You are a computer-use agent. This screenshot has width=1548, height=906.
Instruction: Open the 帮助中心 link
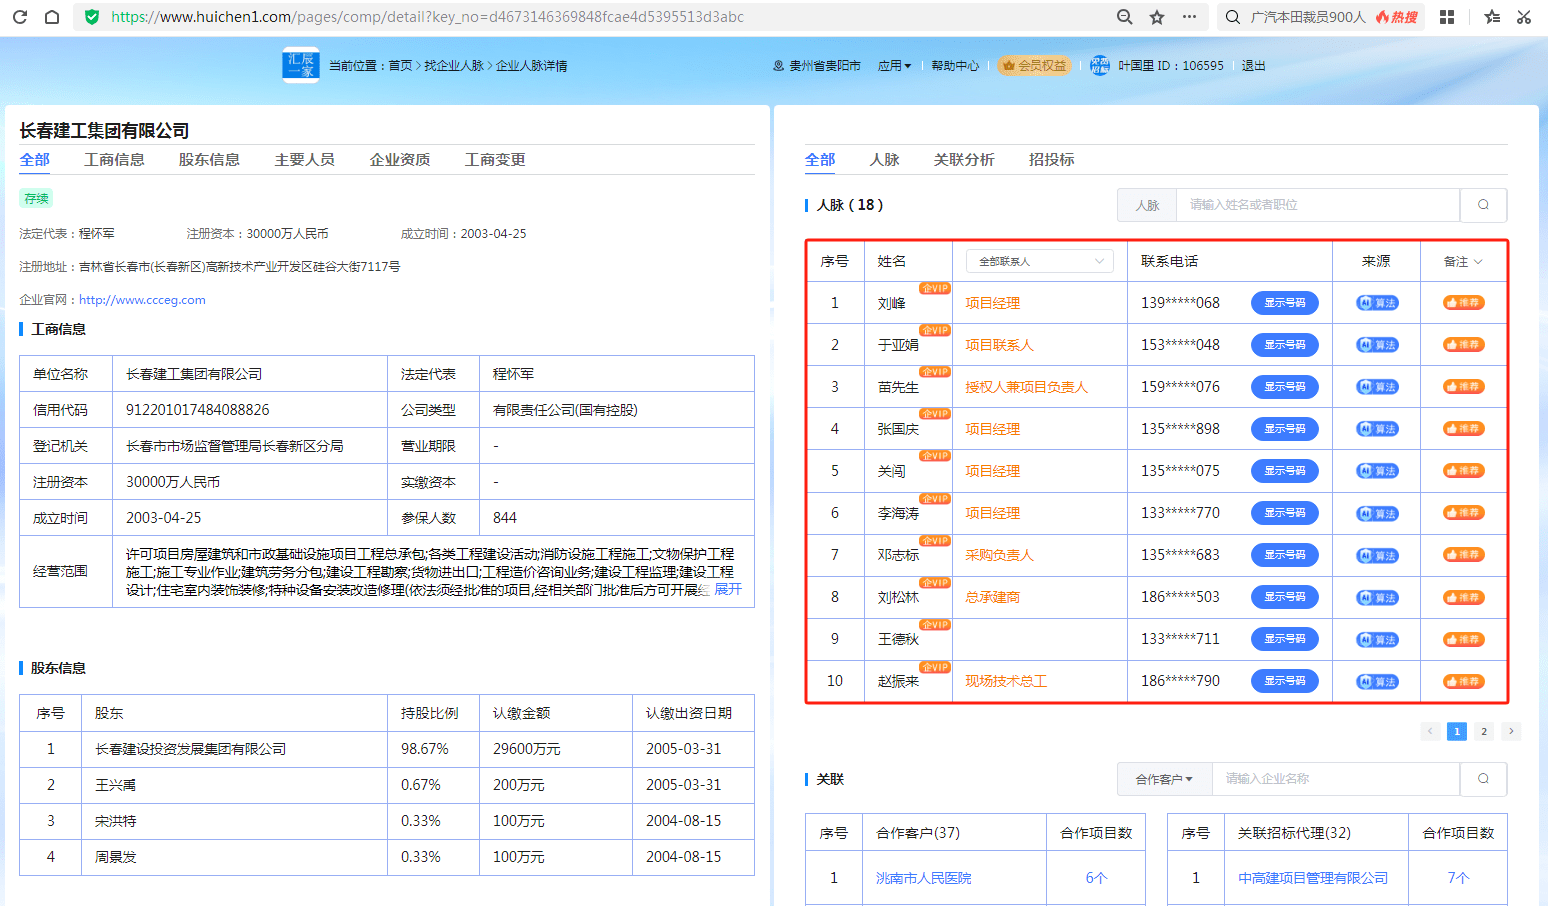[955, 66]
